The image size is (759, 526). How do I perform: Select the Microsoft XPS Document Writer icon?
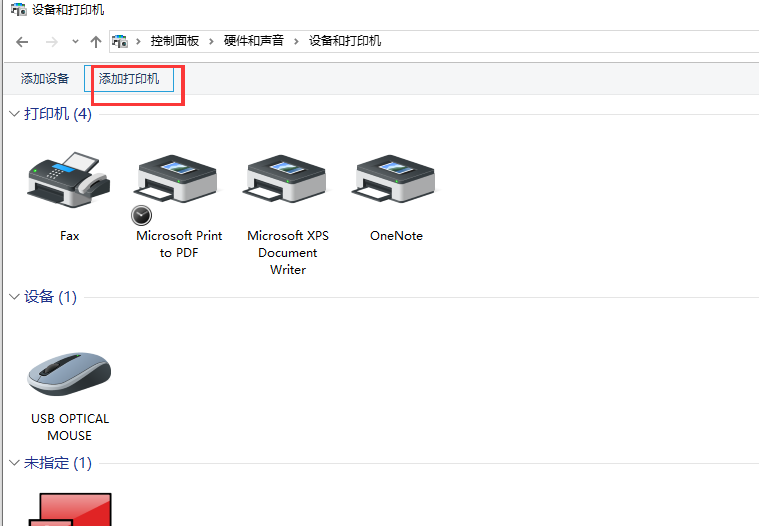point(286,179)
